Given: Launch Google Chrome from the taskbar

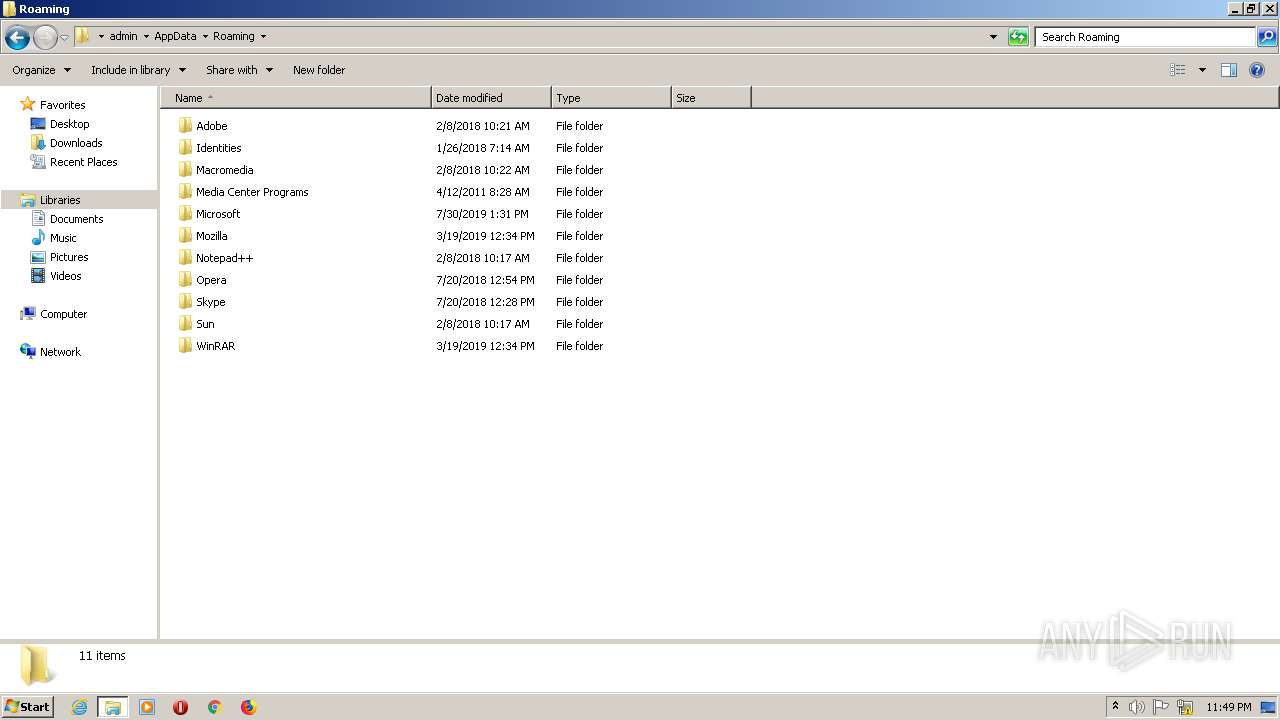Looking at the screenshot, I should [214, 707].
